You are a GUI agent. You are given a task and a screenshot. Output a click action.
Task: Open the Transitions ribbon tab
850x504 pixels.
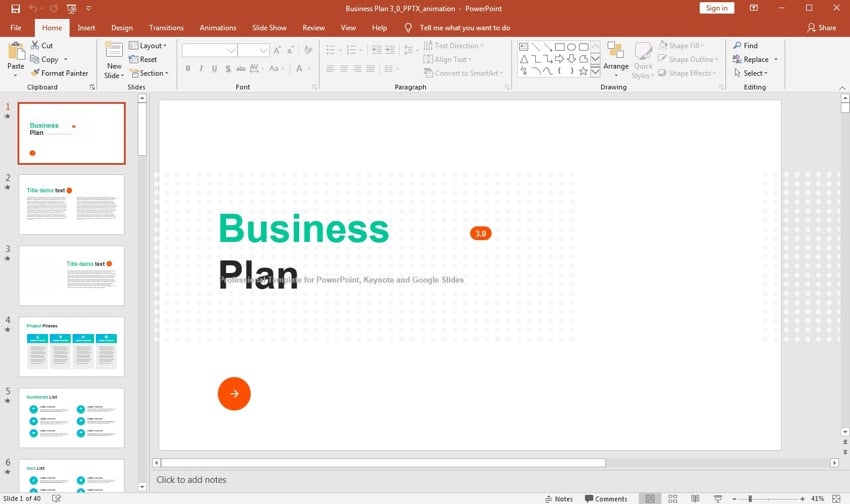click(166, 28)
